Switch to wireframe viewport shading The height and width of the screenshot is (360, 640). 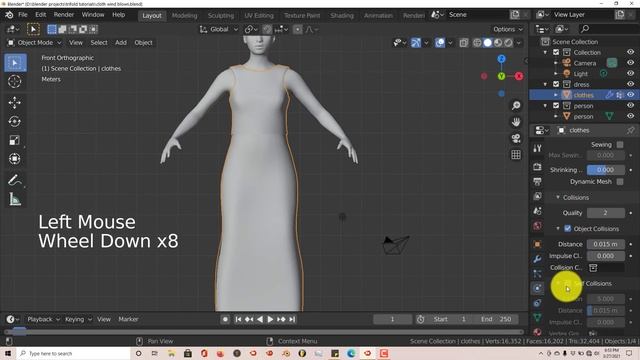coord(477,42)
